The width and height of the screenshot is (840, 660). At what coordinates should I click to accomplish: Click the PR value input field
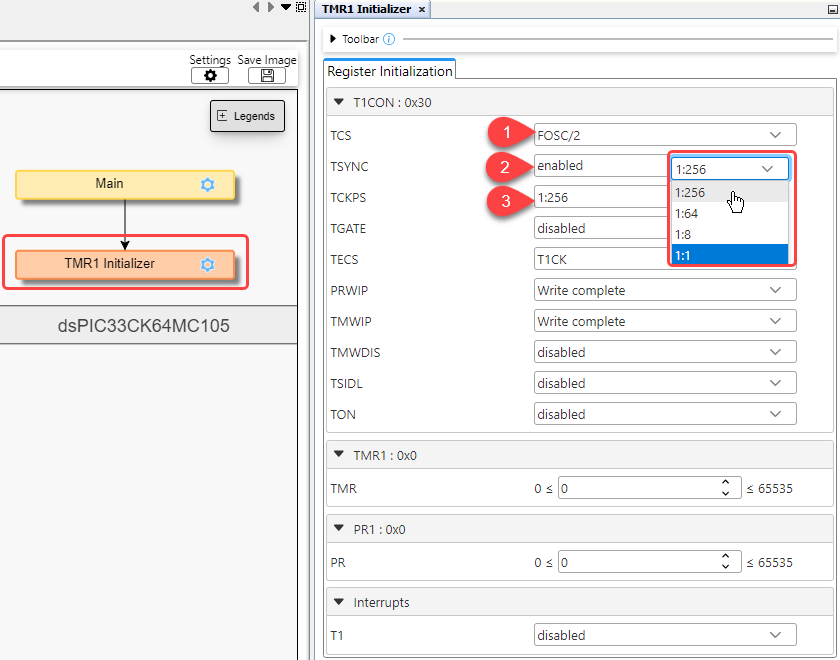tap(635, 563)
